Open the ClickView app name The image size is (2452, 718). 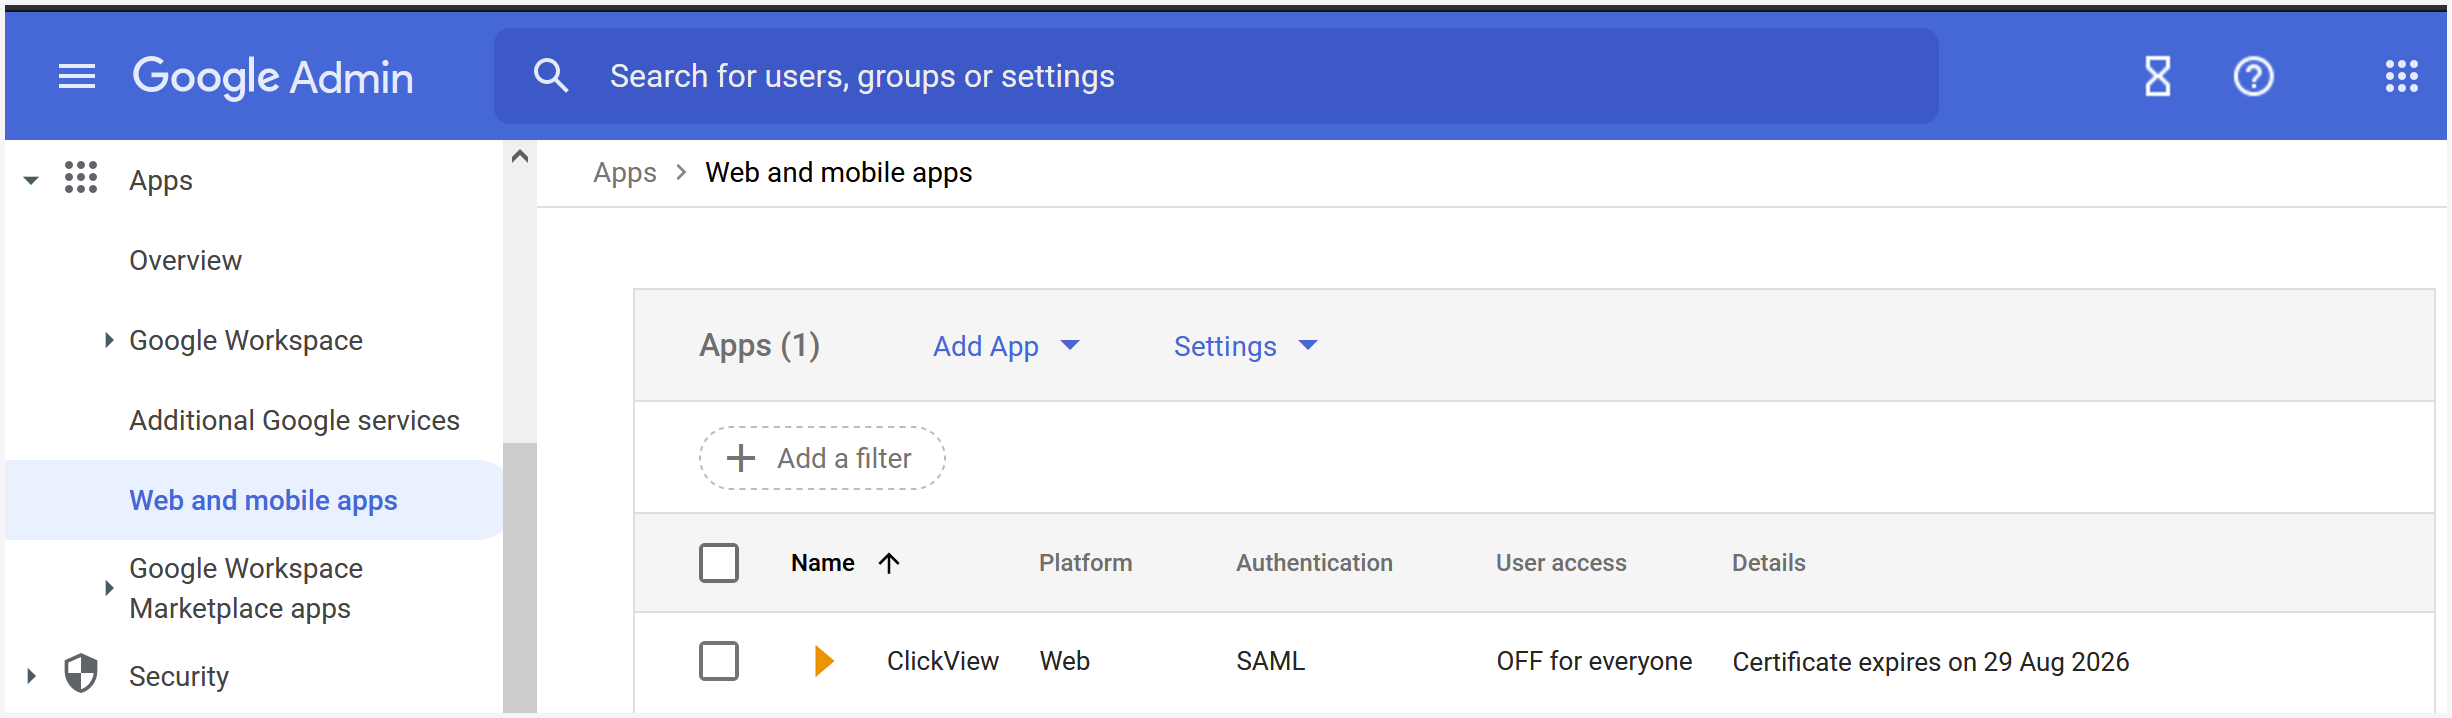[x=943, y=661]
